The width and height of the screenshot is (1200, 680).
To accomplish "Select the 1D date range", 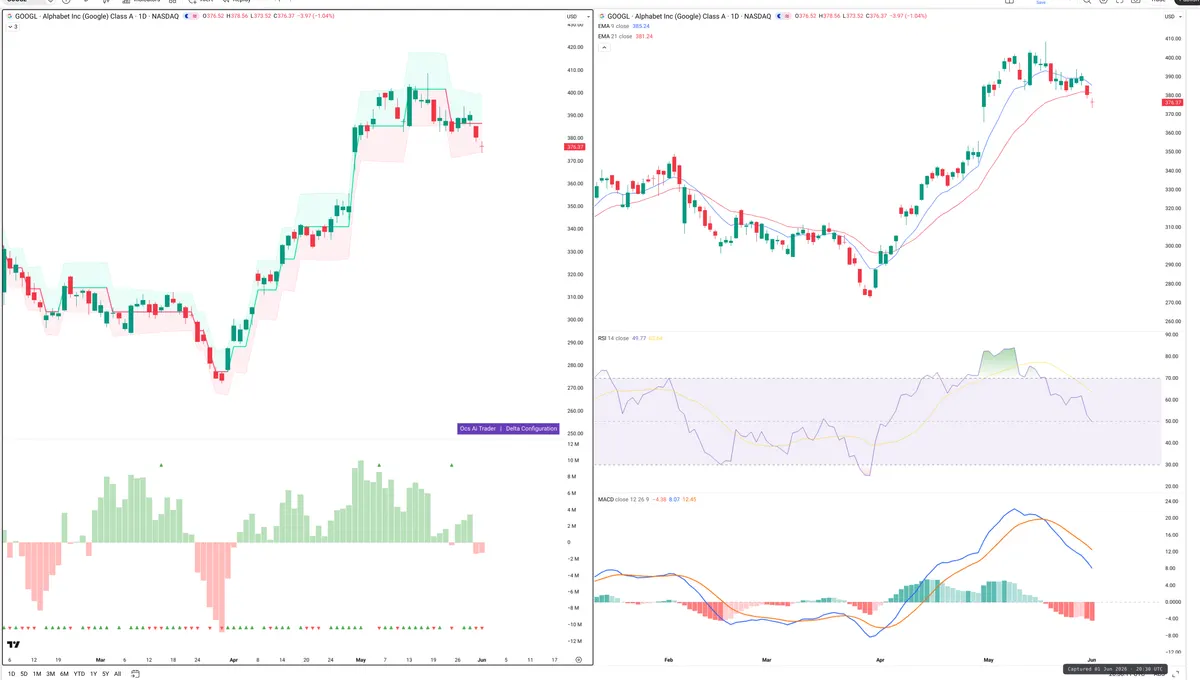I will [x=11, y=674].
